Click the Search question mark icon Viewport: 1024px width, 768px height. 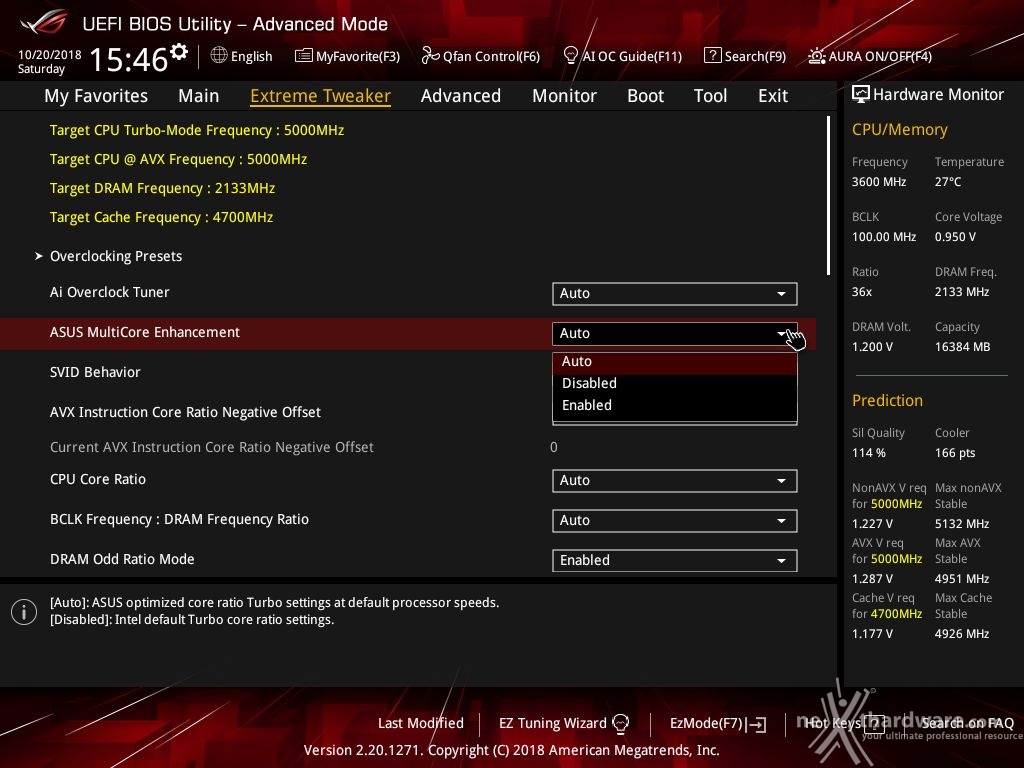point(712,56)
